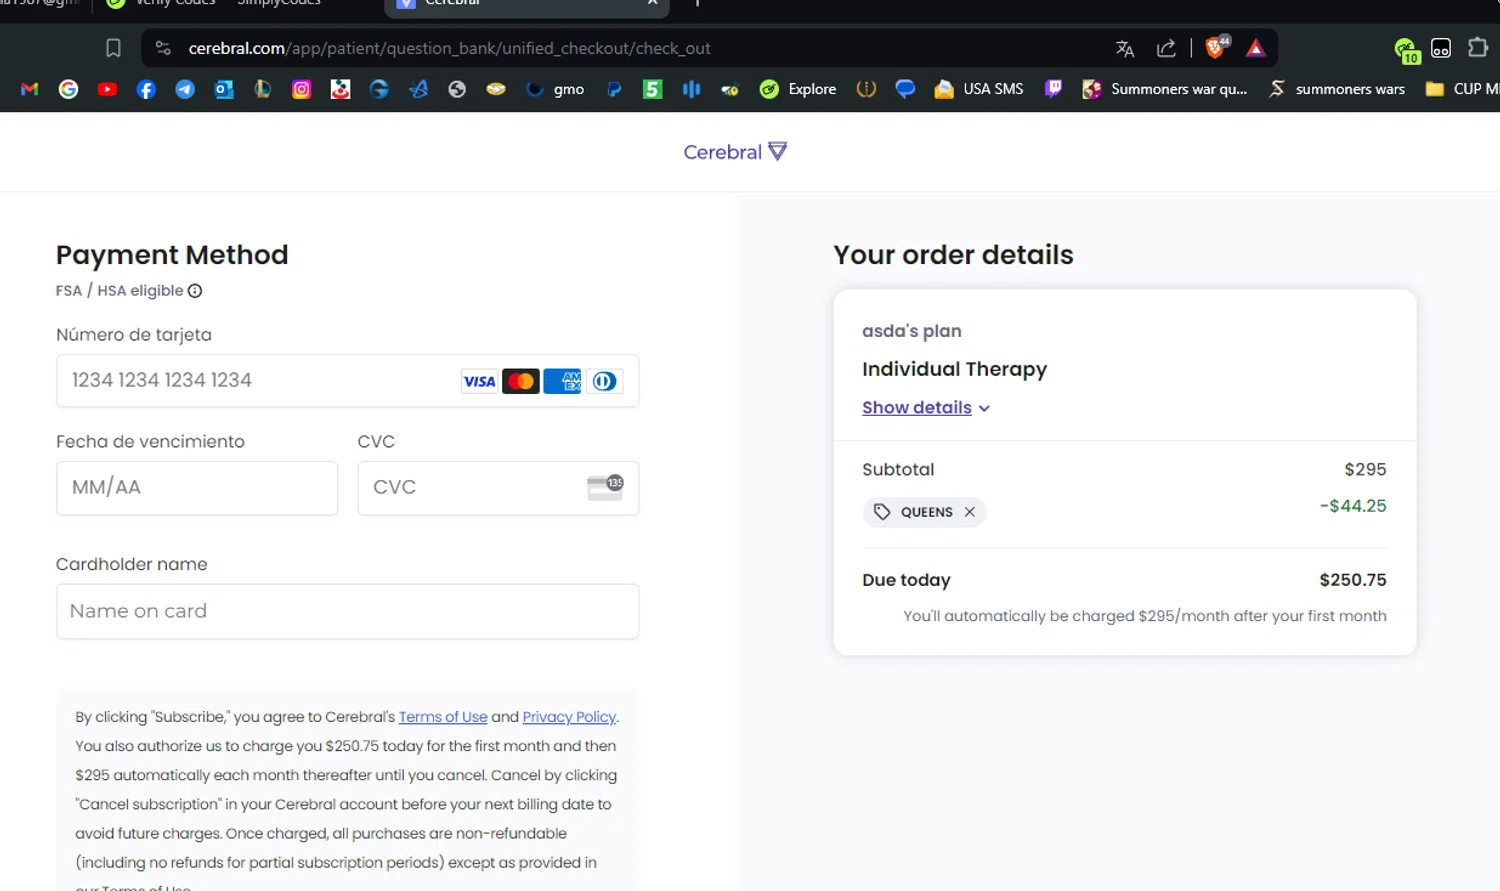Open site settings icon in address bar

[x=163, y=48]
